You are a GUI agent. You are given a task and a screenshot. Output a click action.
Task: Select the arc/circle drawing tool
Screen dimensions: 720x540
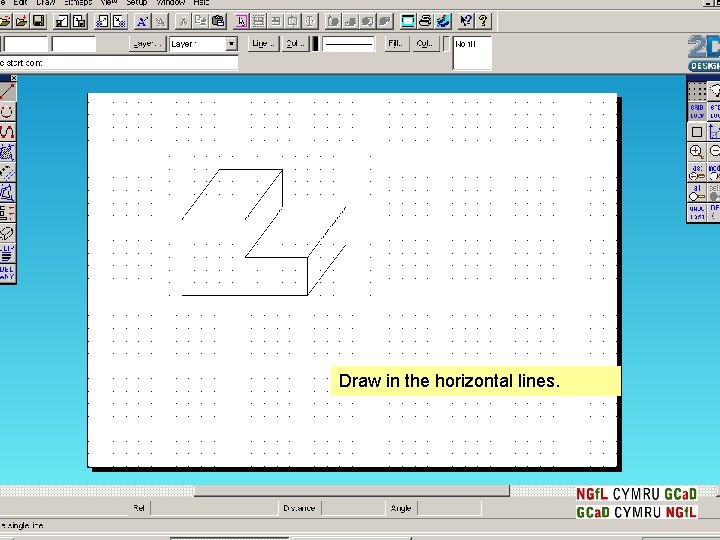pyautogui.click(x=7, y=112)
